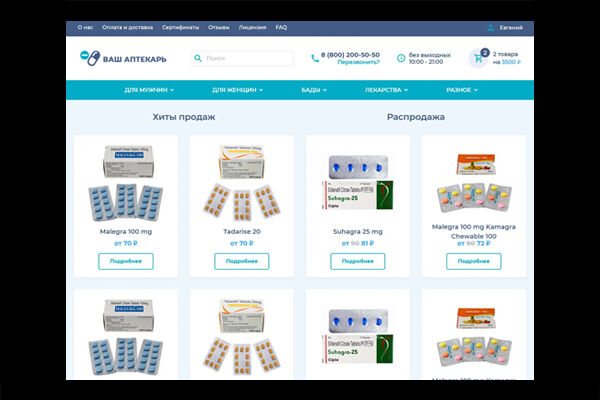Expand the Лекарства menu
The width and height of the screenshot is (600, 400).
pos(386,90)
